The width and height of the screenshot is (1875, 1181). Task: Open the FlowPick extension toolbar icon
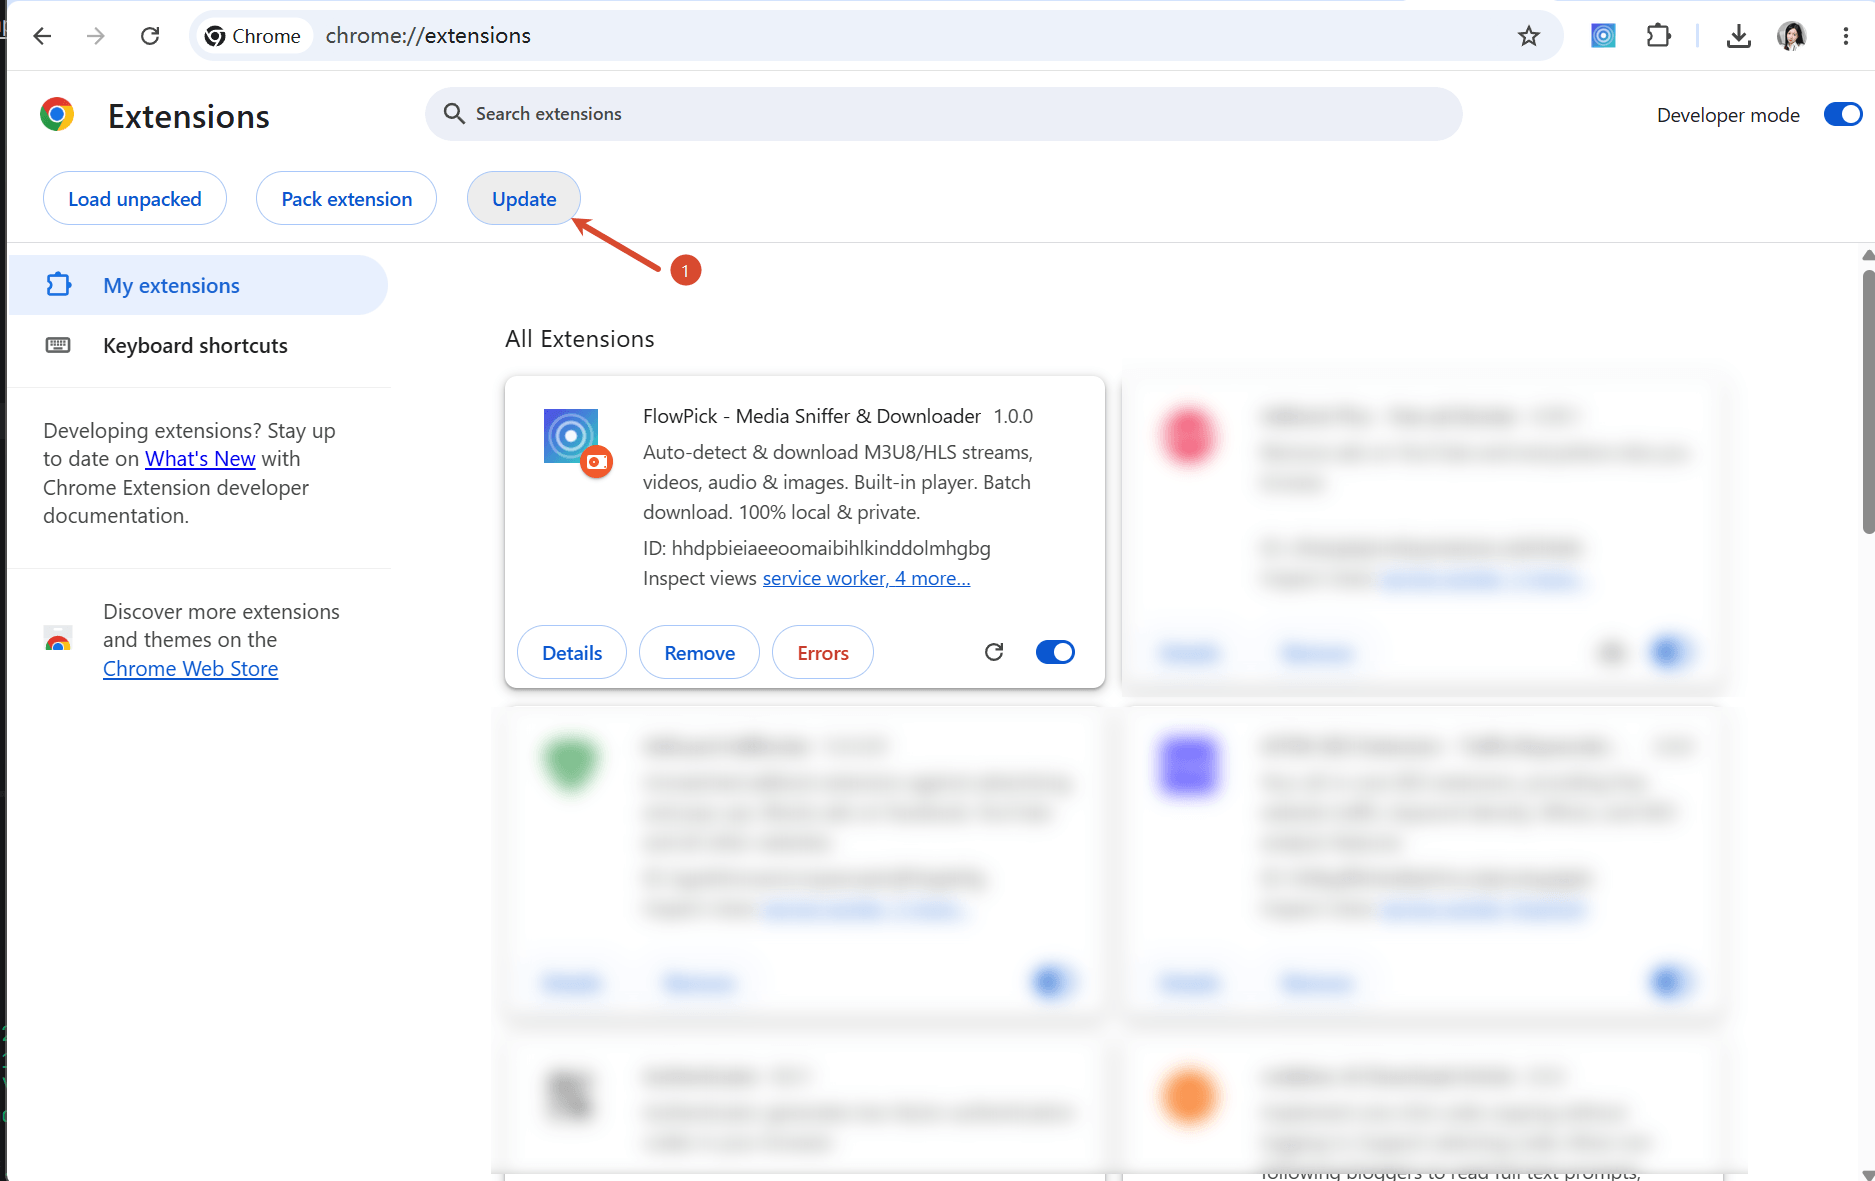click(1603, 36)
